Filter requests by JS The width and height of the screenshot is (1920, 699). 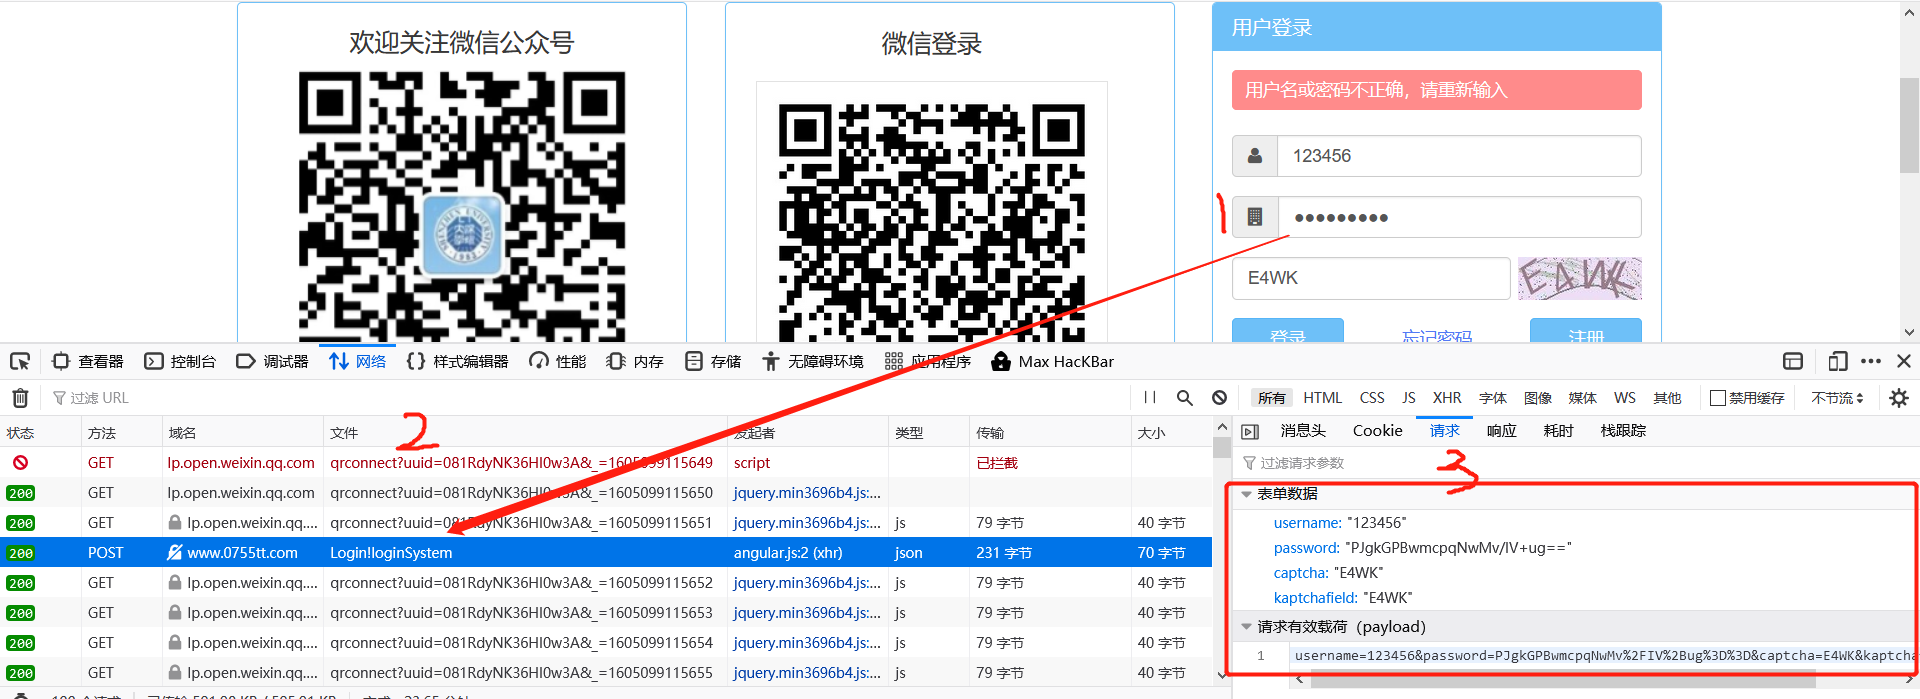pyautogui.click(x=1409, y=398)
